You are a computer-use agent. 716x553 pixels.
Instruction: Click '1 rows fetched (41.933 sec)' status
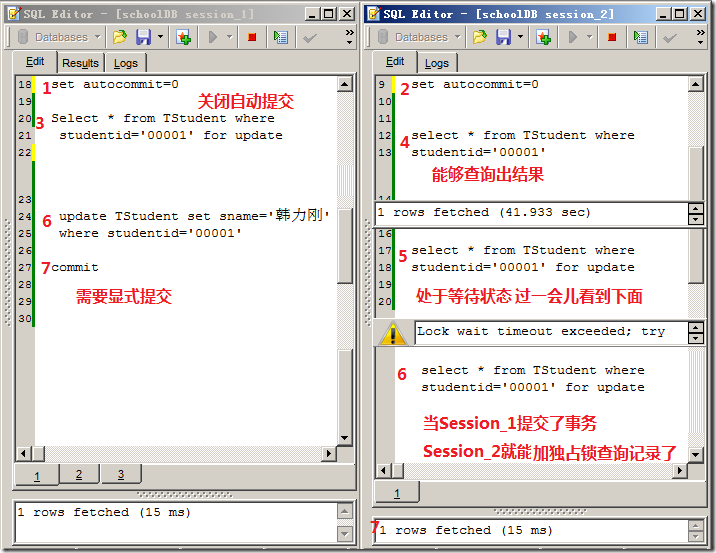484,212
